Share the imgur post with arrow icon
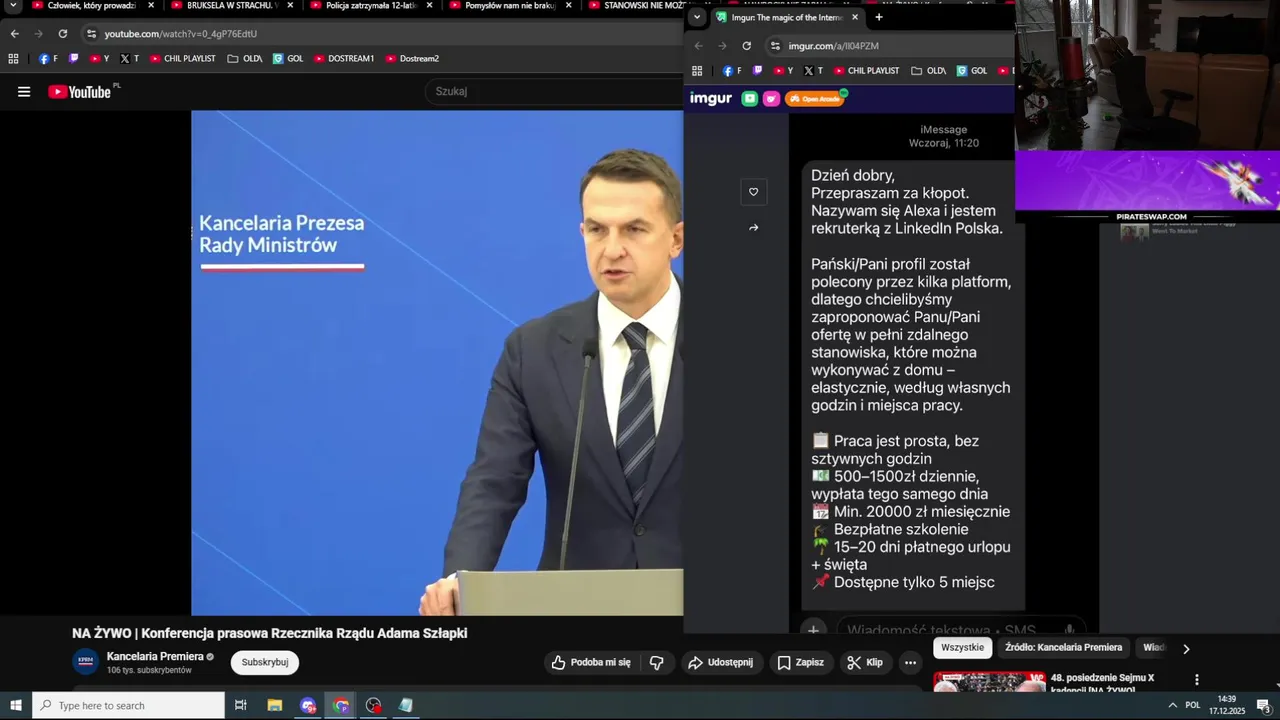The width and height of the screenshot is (1280, 720). coord(754,228)
